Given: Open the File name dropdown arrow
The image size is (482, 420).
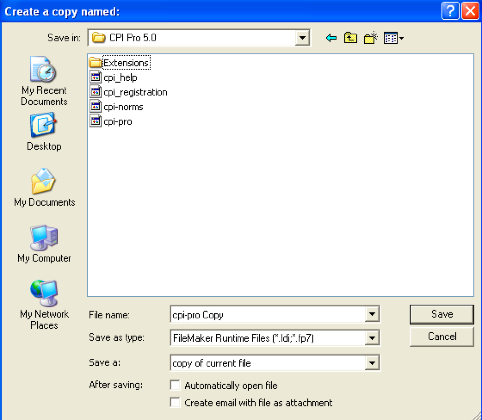Looking at the screenshot, I should (372, 314).
